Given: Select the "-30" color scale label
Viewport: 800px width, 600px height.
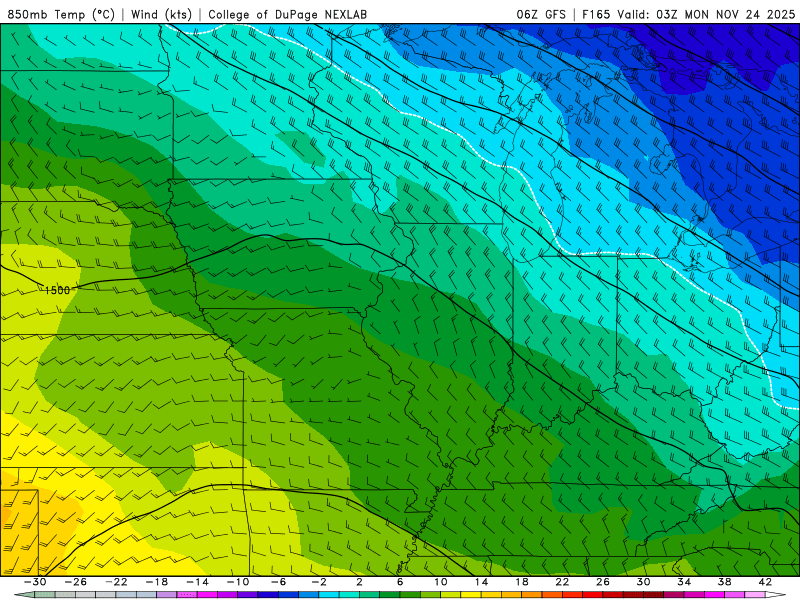Looking at the screenshot, I should tap(35, 582).
